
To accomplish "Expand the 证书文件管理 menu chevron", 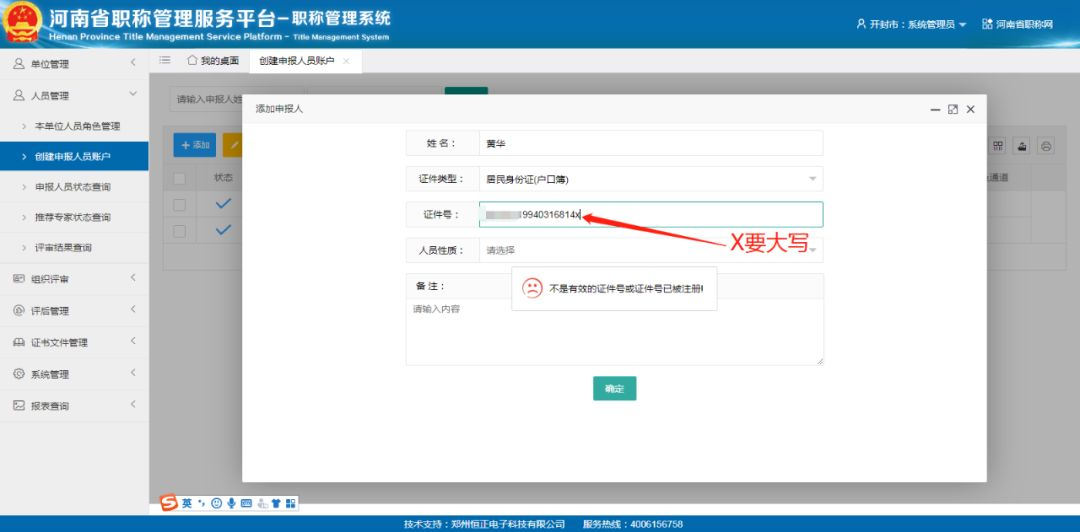I will 133,341.
